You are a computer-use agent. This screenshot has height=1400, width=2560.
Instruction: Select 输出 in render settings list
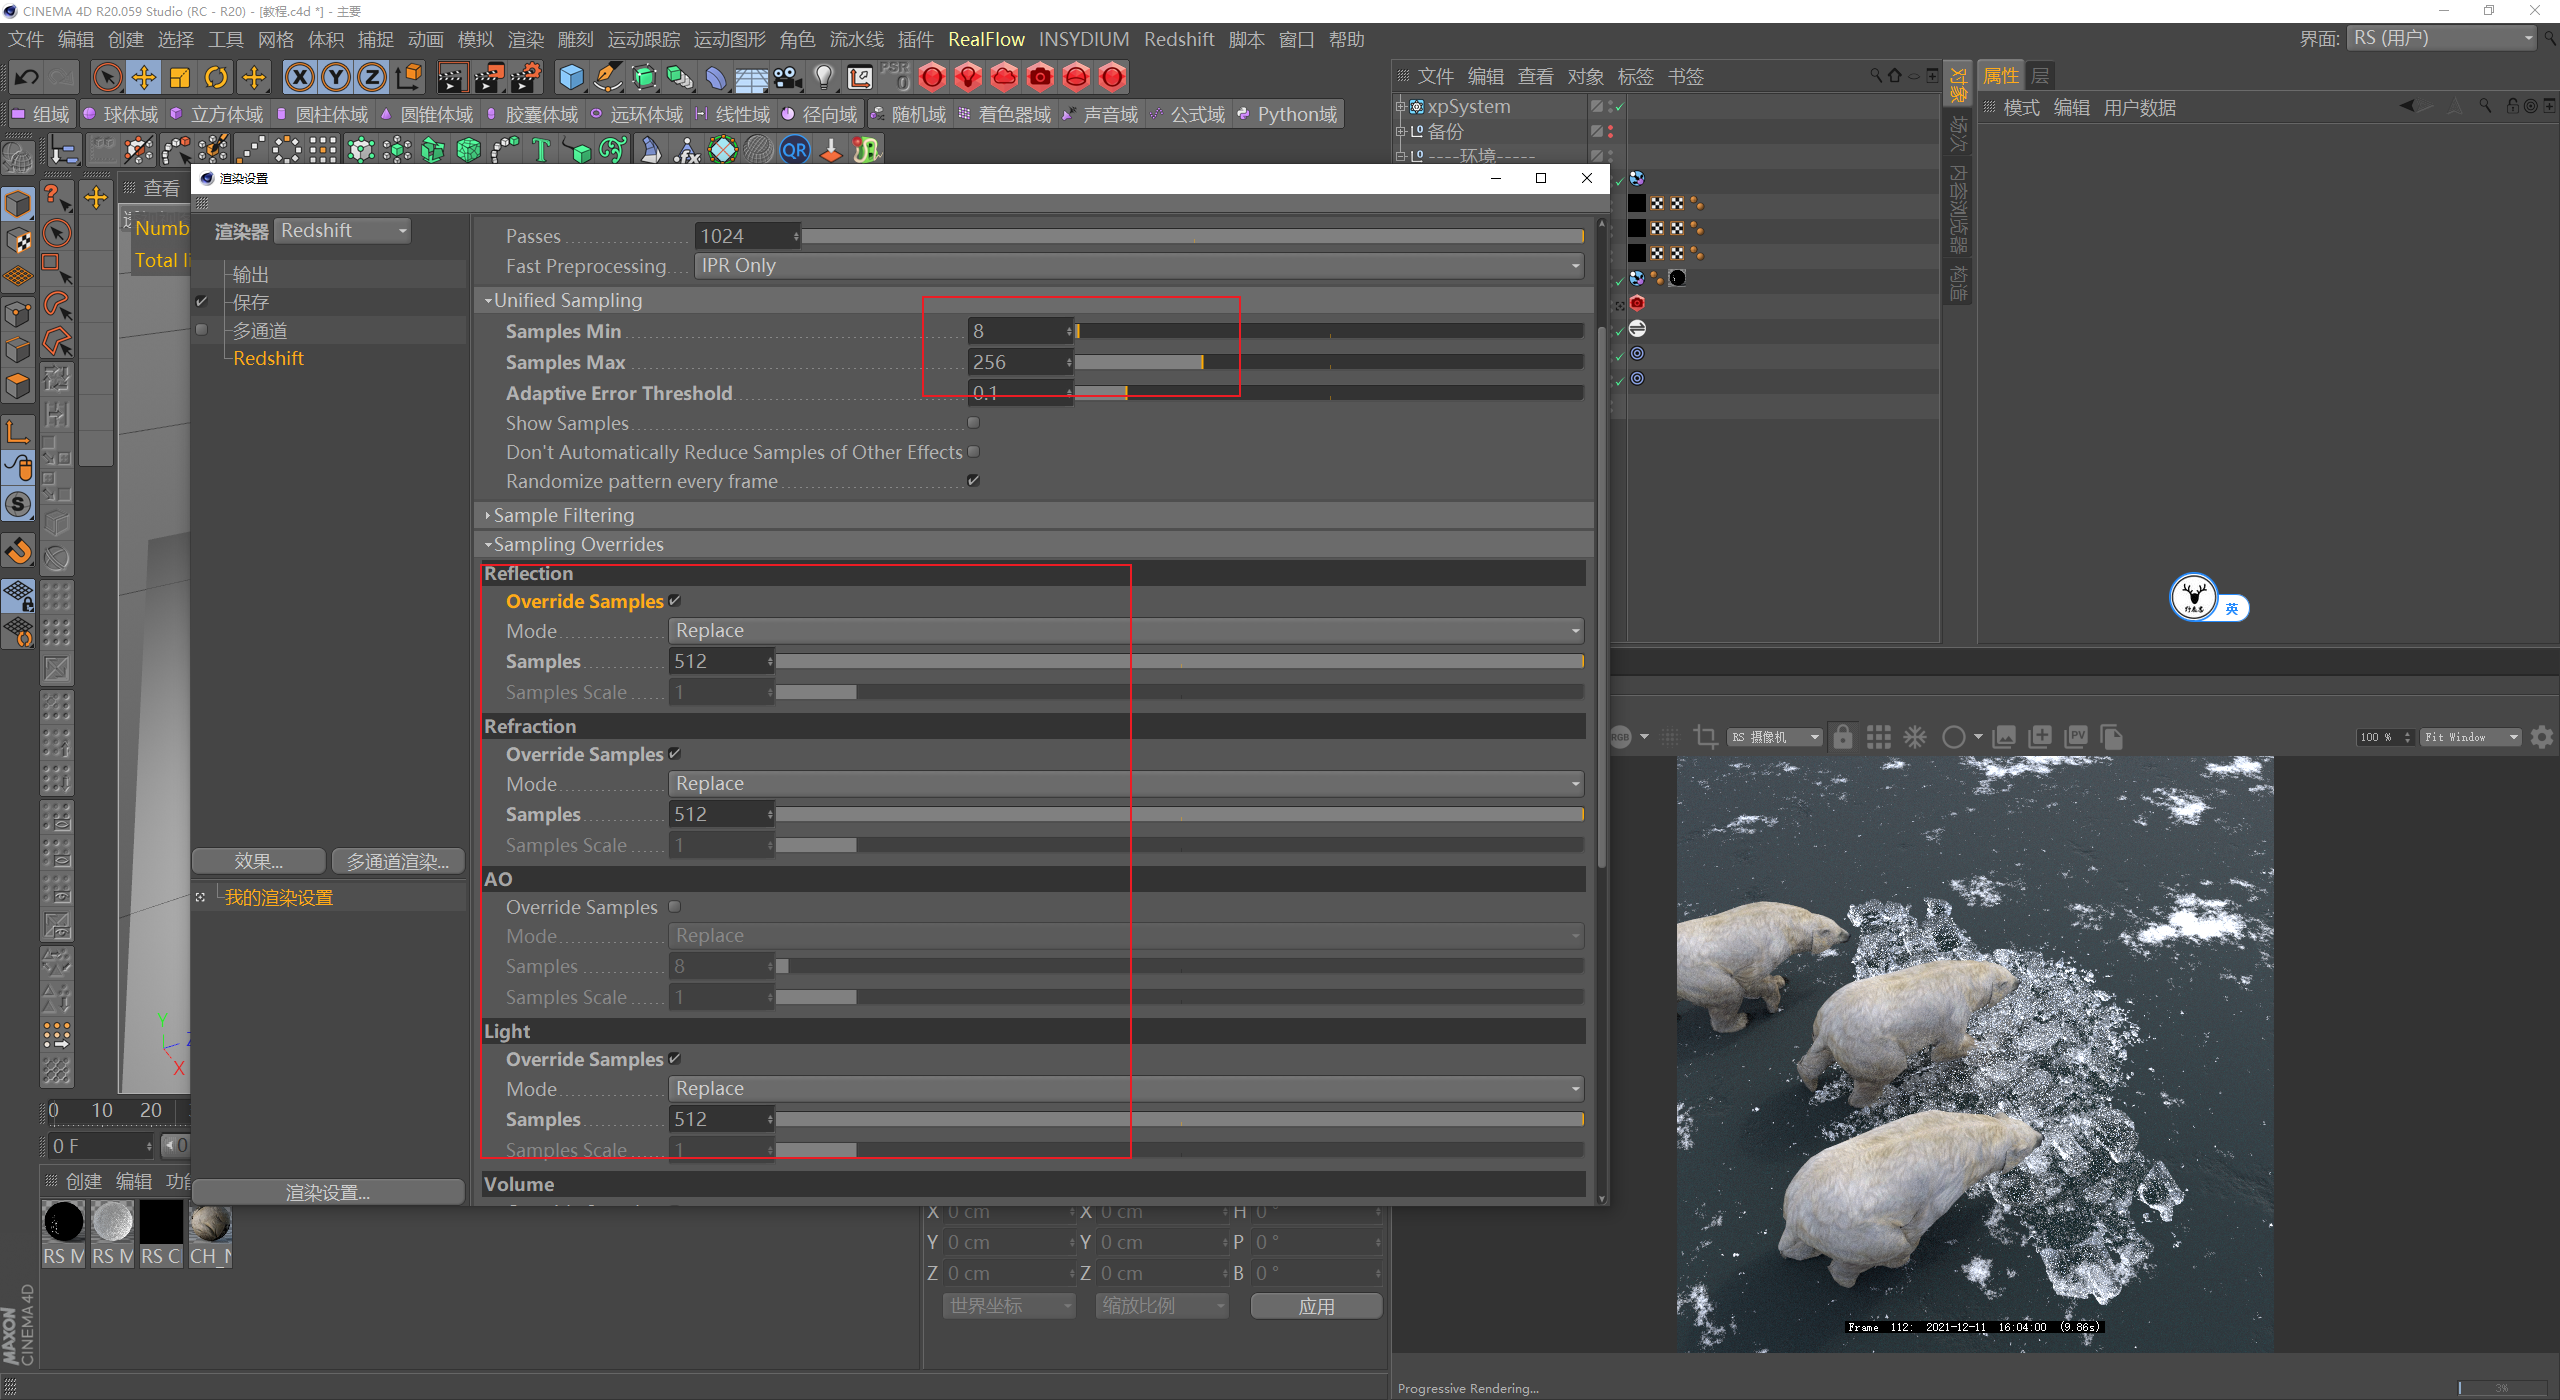(251, 274)
